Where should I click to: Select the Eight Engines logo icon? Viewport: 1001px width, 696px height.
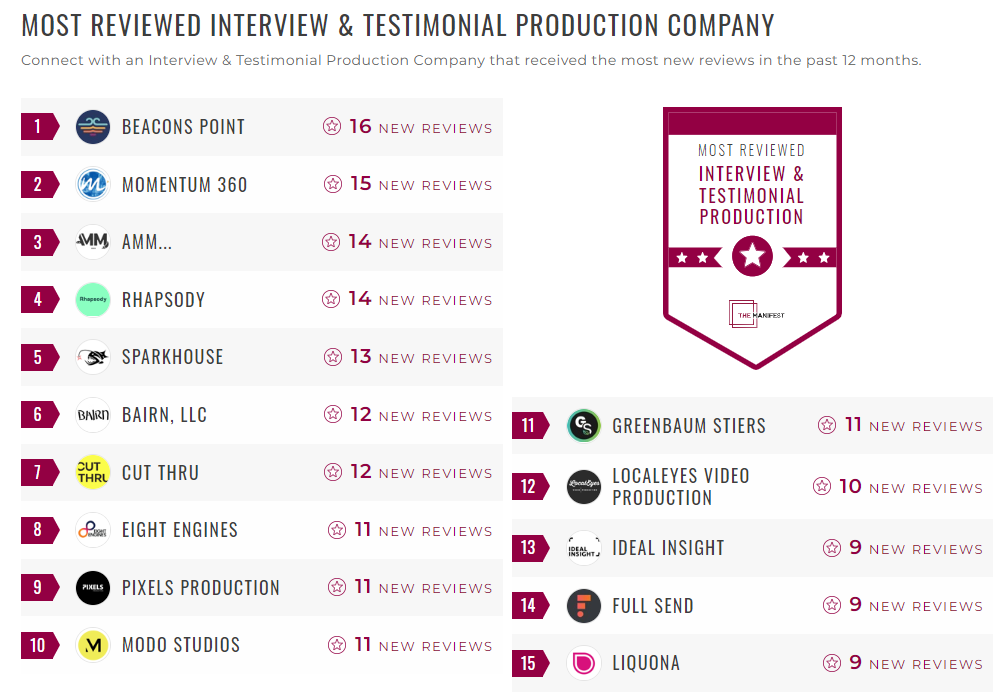coord(93,530)
